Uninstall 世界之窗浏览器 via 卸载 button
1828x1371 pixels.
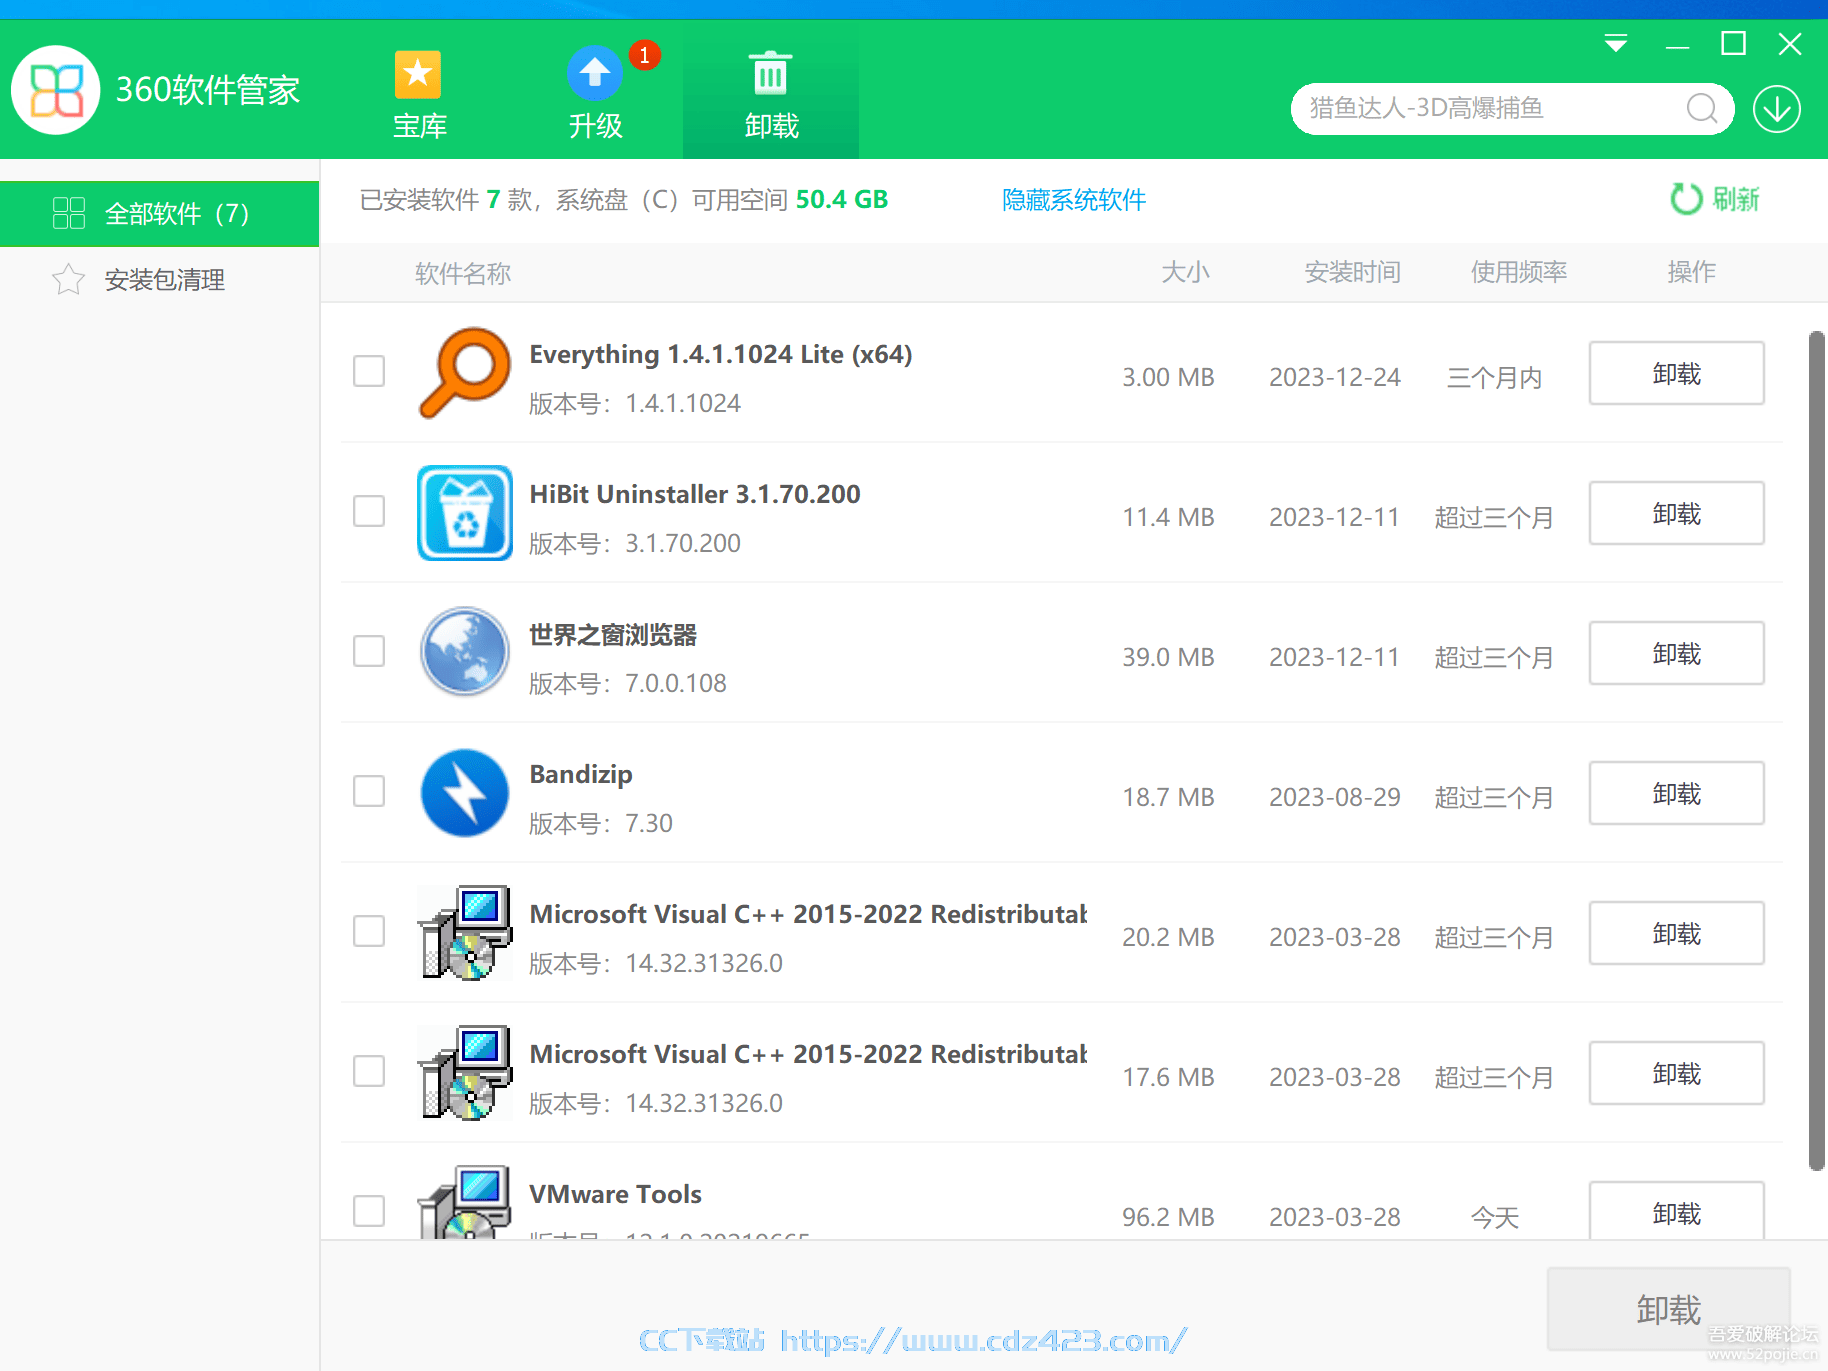[1677, 653]
